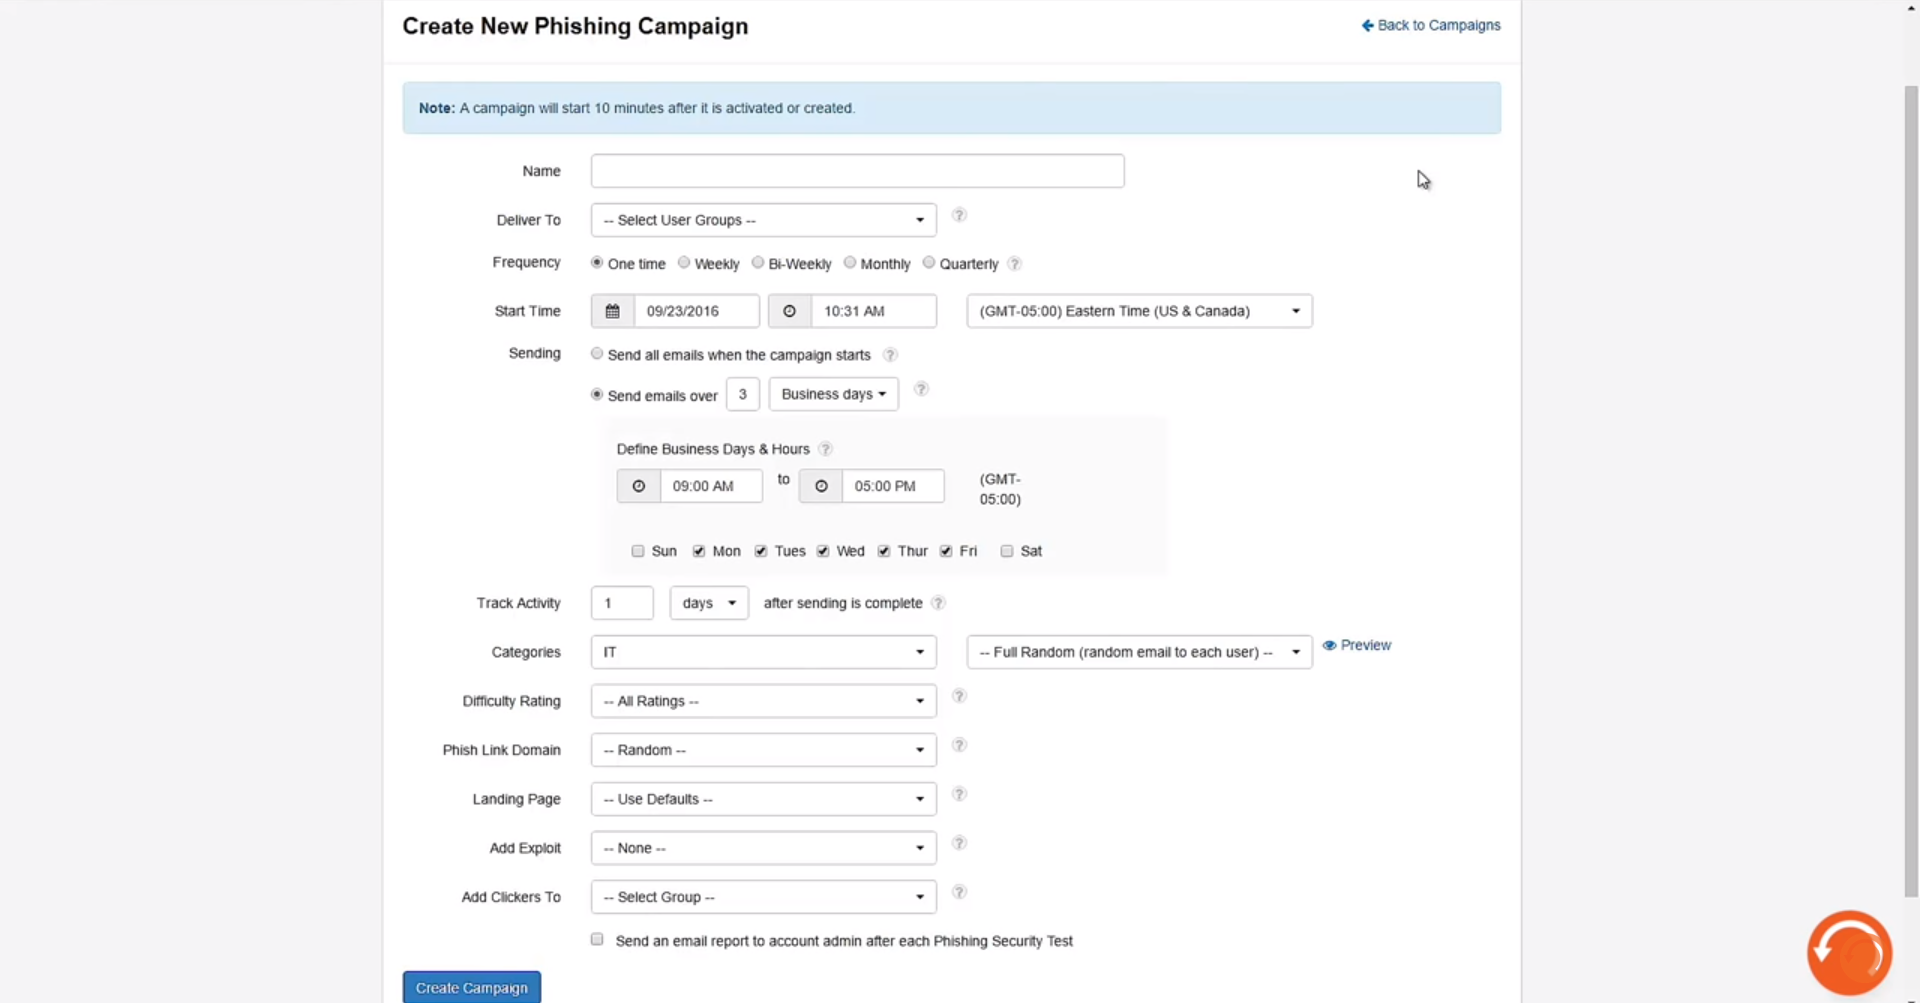The width and height of the screenshot is (1920, 1003).
Task: Open the Business days dropdown
Action: click(833, 394)
